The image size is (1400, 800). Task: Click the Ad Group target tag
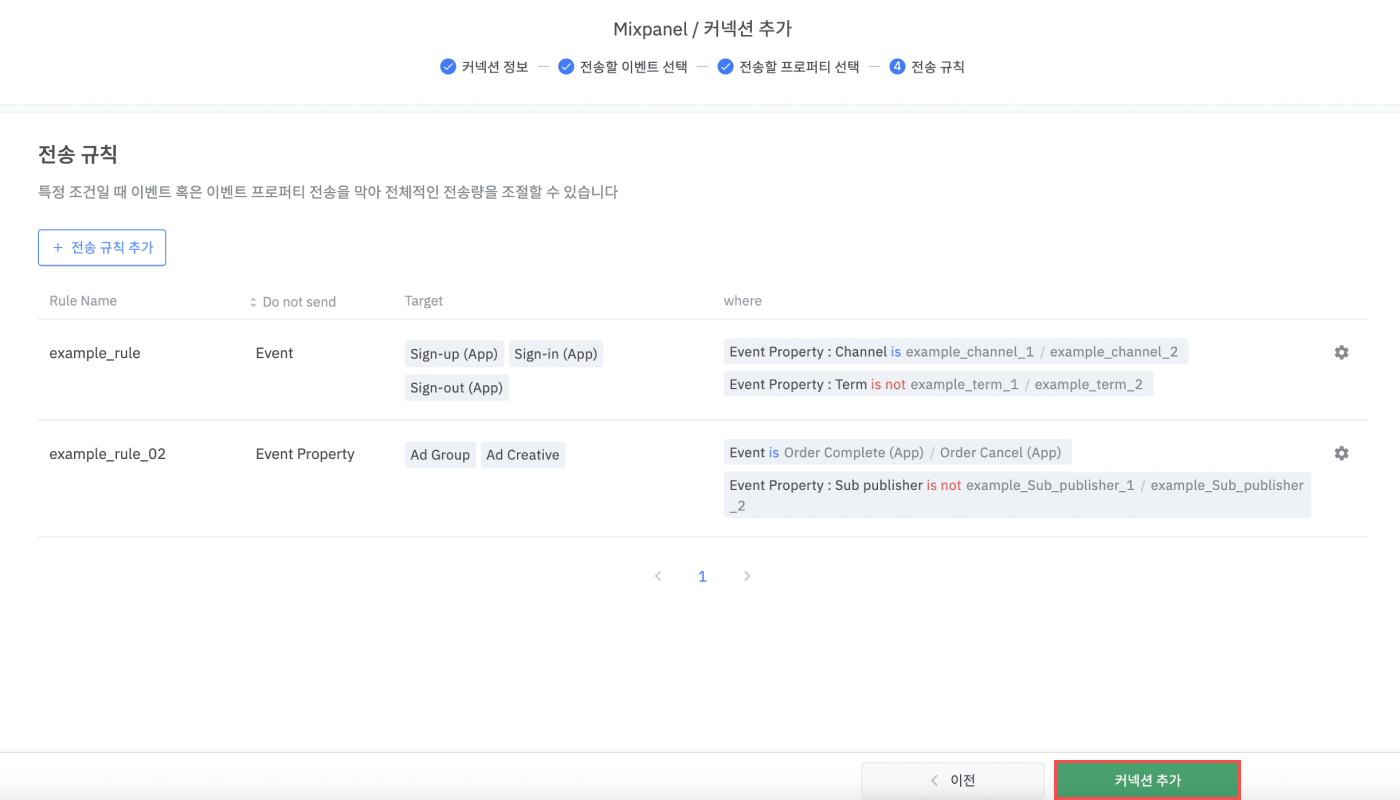point(440,455)
